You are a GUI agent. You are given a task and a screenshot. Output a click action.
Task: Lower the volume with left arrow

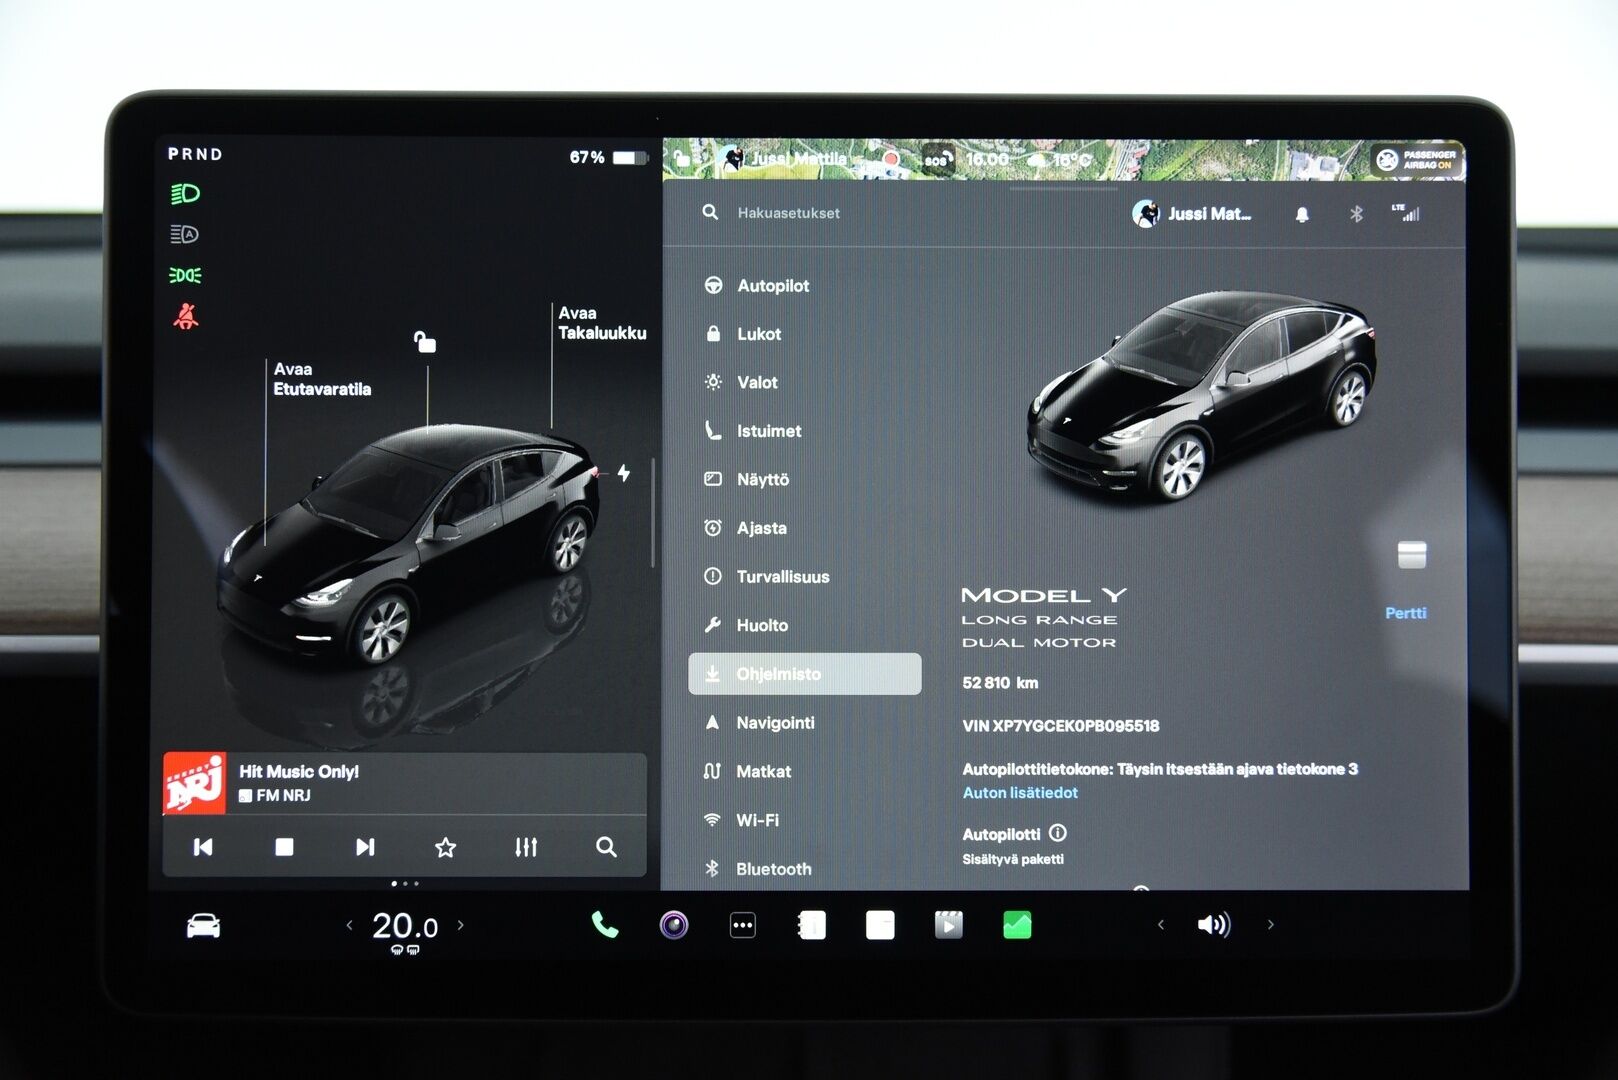pos(1160,925)
